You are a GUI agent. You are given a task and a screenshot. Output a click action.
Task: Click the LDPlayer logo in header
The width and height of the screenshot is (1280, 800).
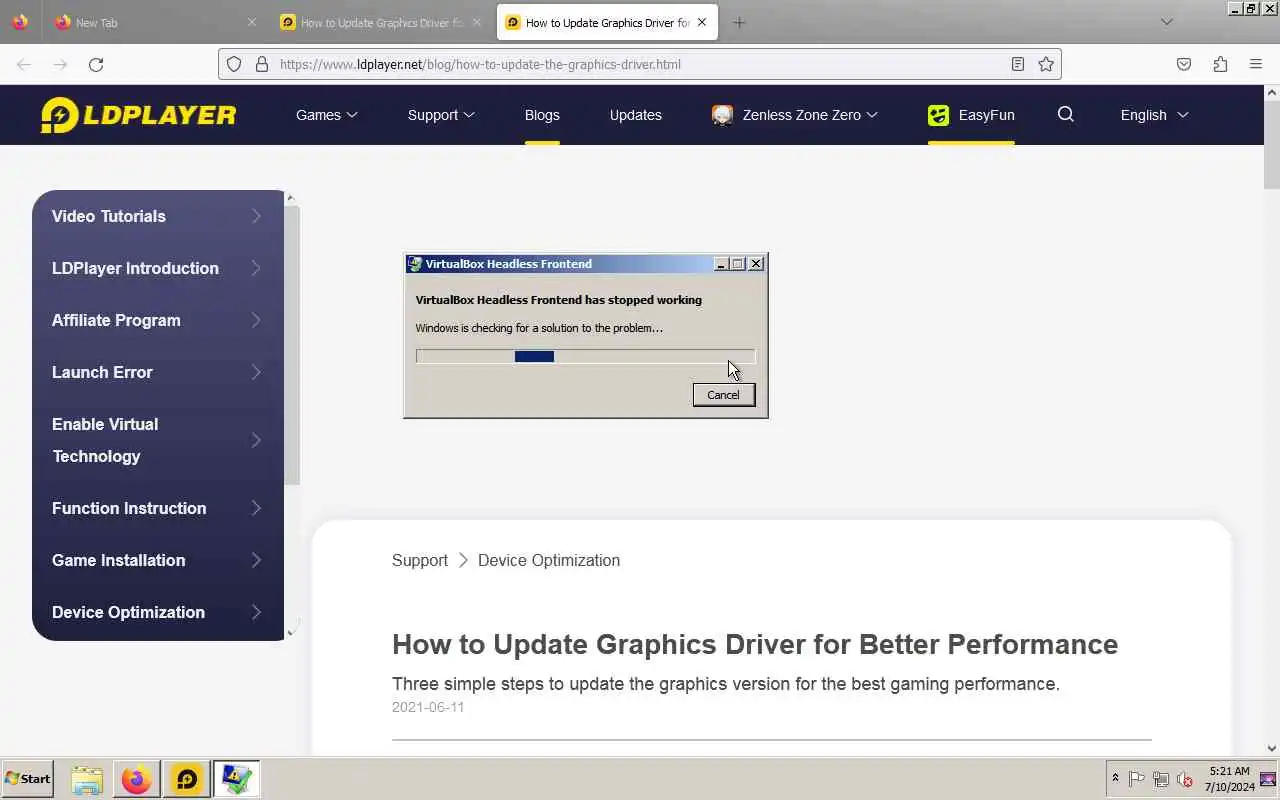pos(138,115)
